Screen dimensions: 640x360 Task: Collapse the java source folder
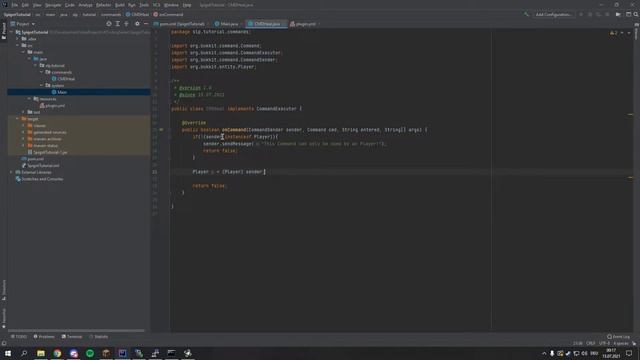[x=30, y=59]
